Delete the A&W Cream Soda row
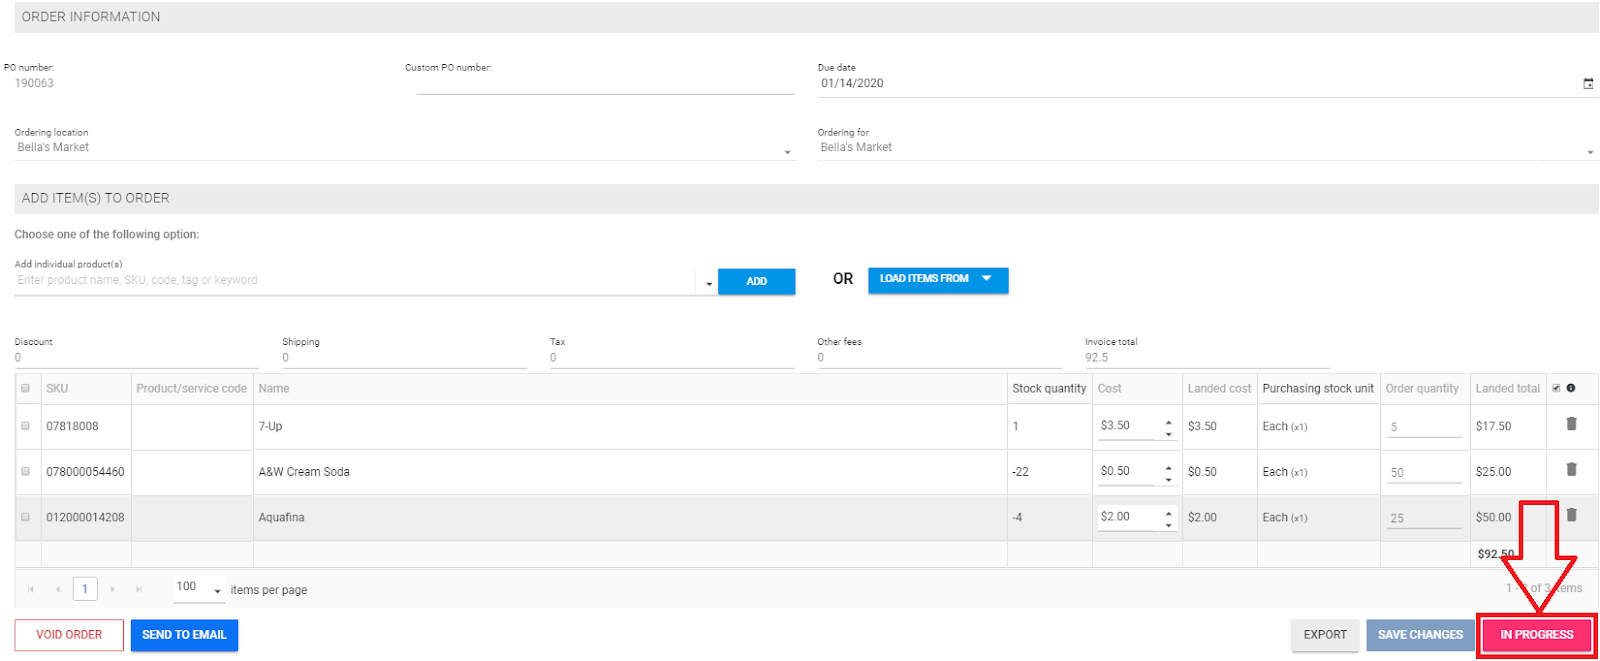The height and width of the screenshot is (661, 1600). (x=1571, y=470)
